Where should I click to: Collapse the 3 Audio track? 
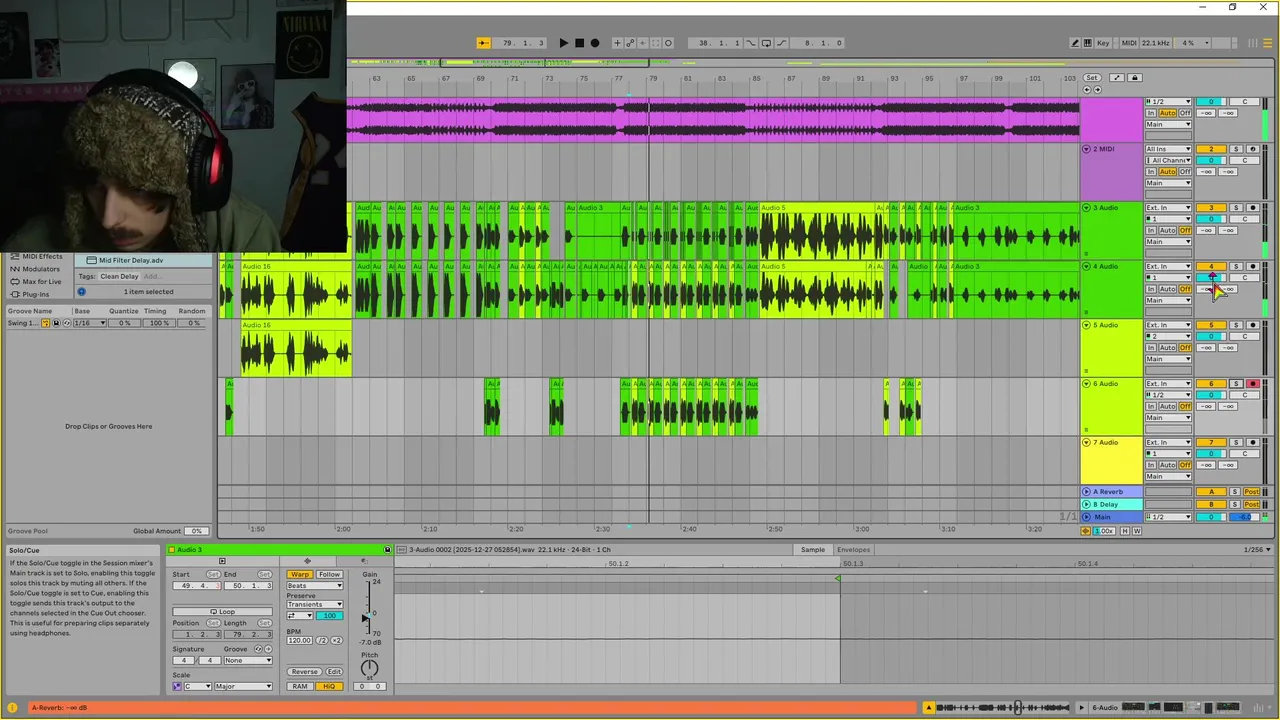coord(1087,208)
